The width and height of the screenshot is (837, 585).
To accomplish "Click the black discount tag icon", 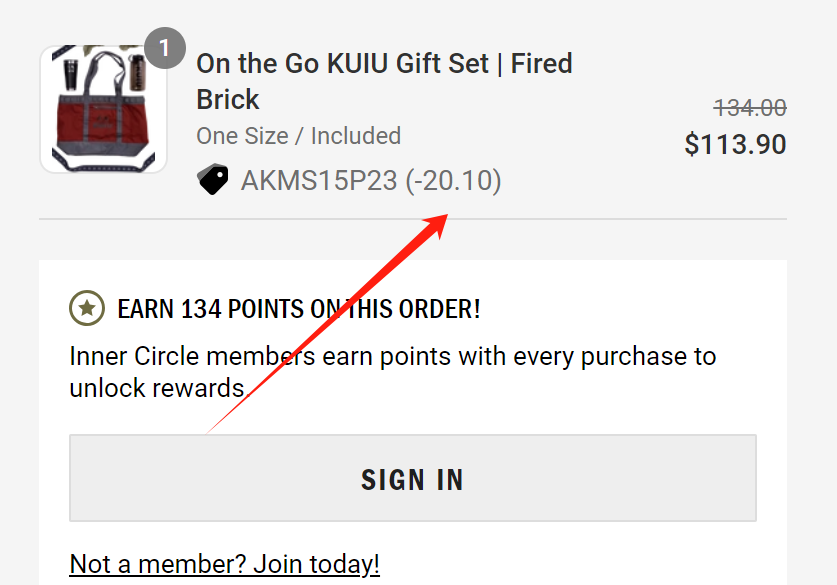I will (213, 180).
